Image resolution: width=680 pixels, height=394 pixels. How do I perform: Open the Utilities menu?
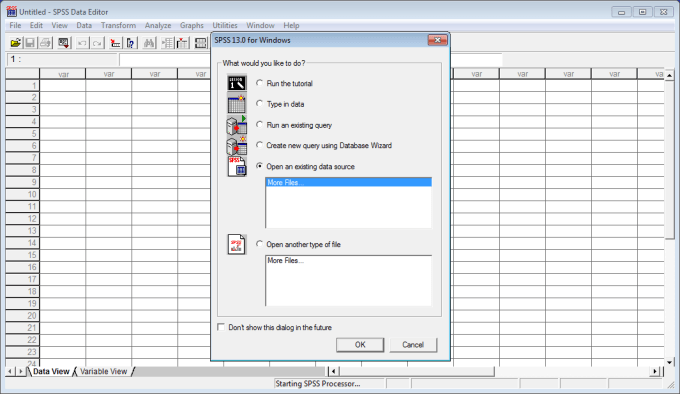tap(225, 25)
